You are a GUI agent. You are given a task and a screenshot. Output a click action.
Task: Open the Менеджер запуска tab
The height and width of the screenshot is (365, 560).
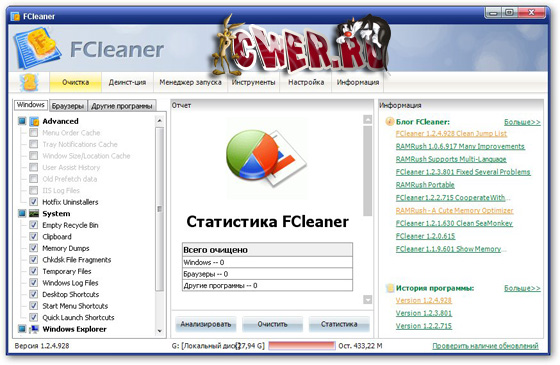click(190, 82)
